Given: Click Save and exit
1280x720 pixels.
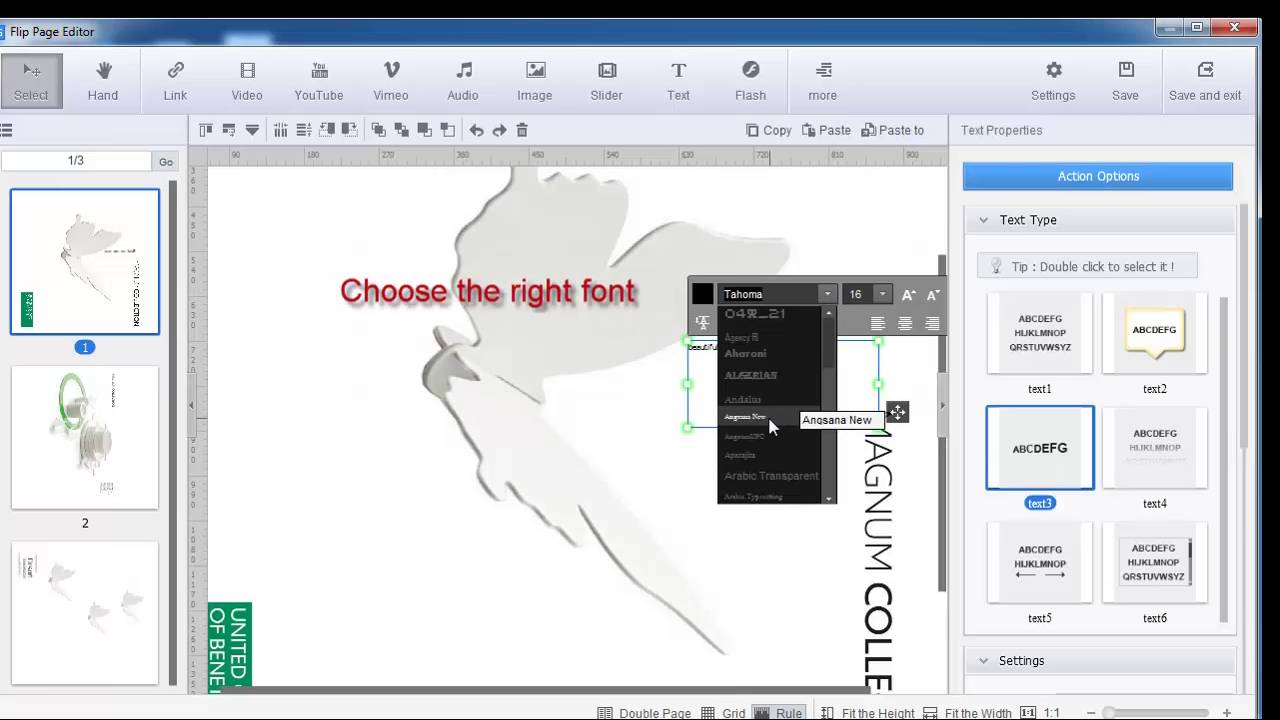Looking at the screenshot, I should [1205, 81].
